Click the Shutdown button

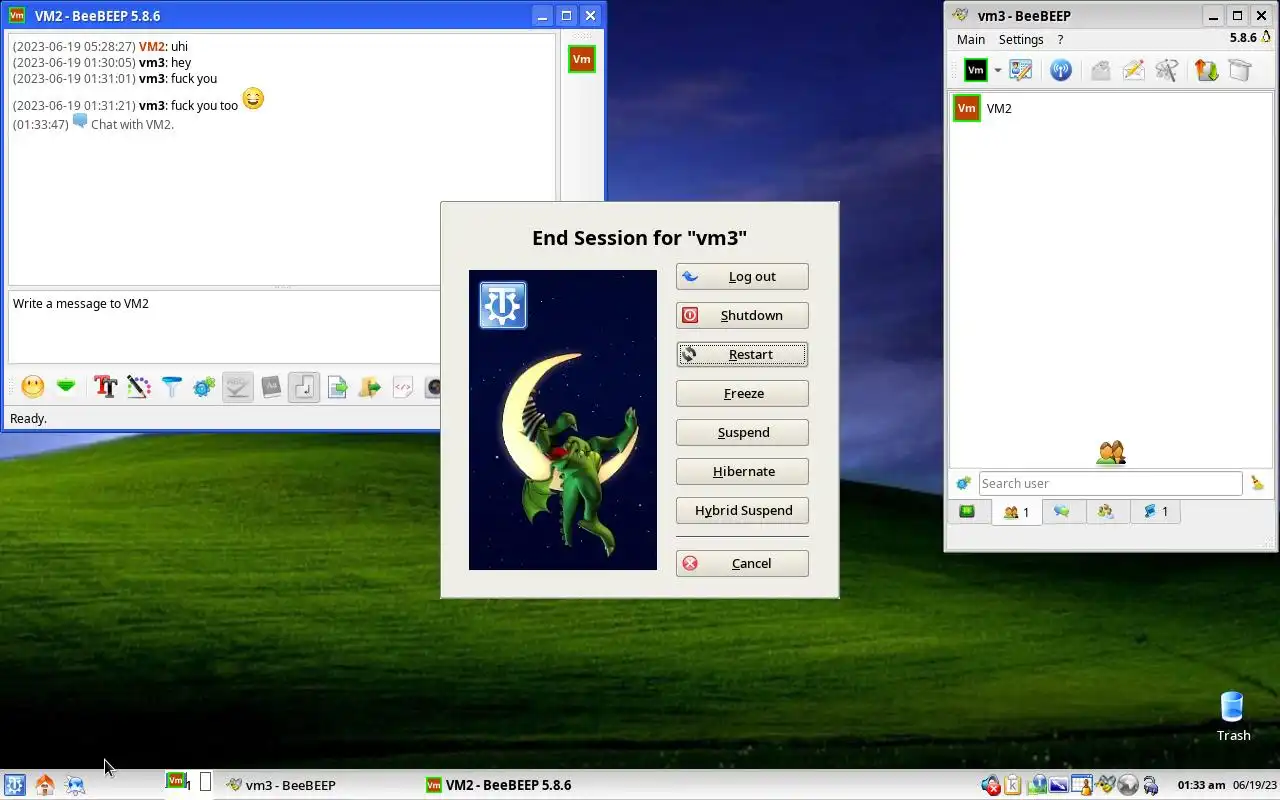[x=742, y=315]
